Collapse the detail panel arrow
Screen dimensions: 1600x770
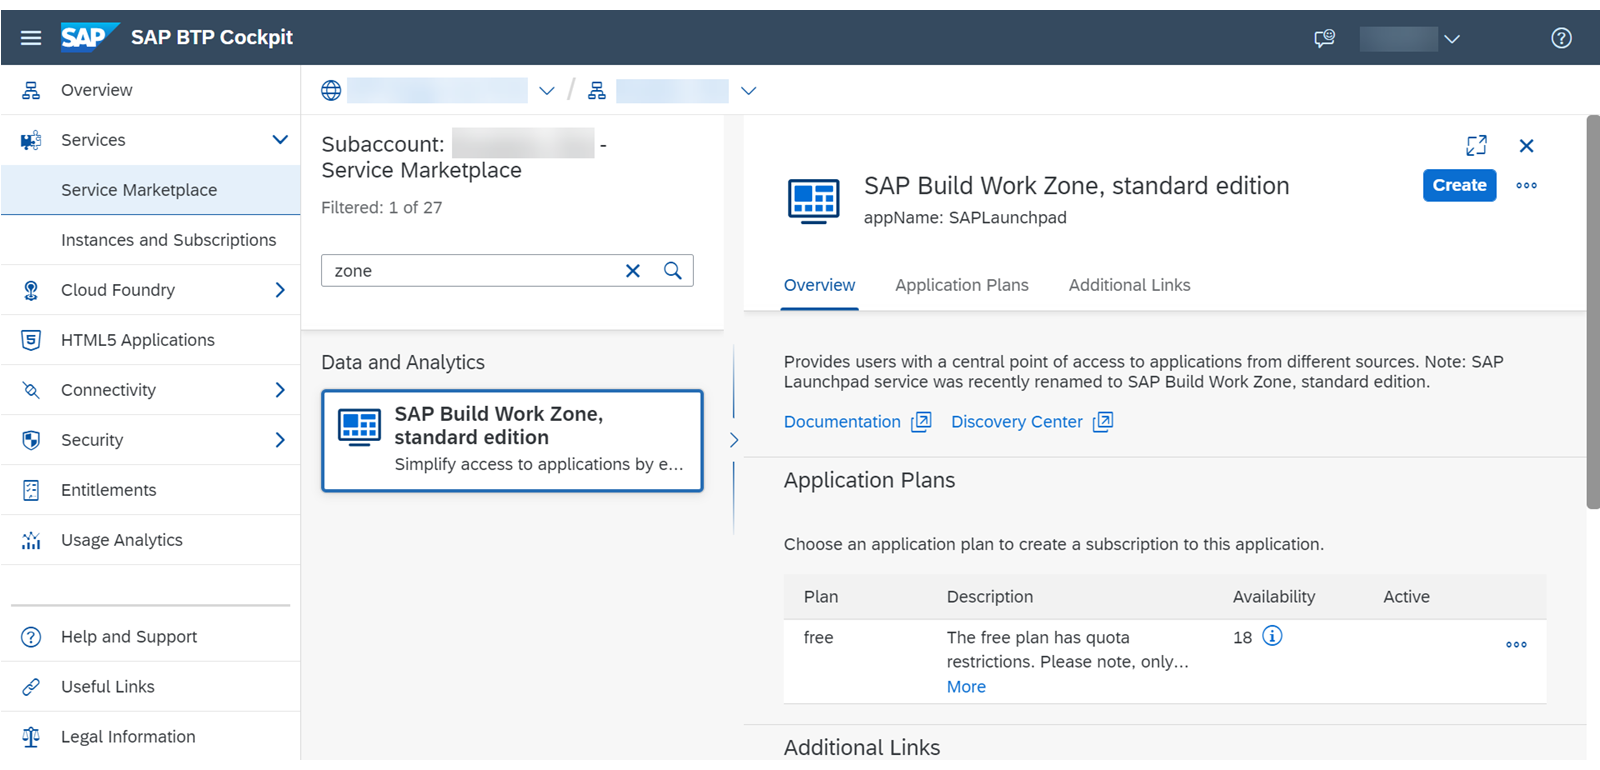[x=734, y=440]
